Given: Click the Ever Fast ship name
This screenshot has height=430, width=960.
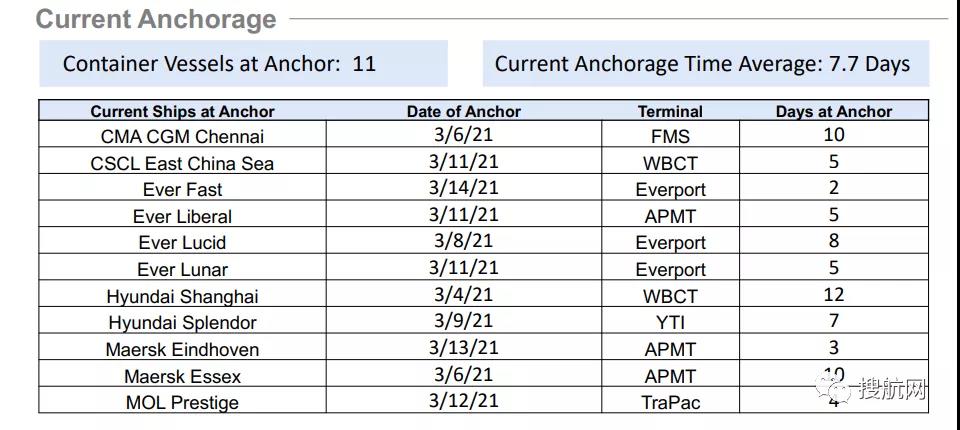Looking at the screenshot, I should click(183, 190).
